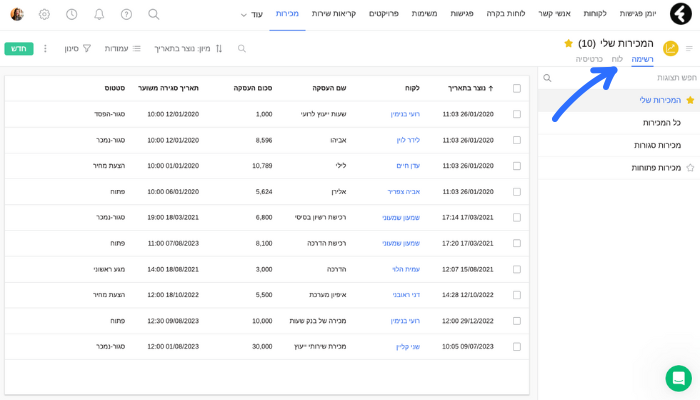Click the green חדש new button

click(19, 48)
